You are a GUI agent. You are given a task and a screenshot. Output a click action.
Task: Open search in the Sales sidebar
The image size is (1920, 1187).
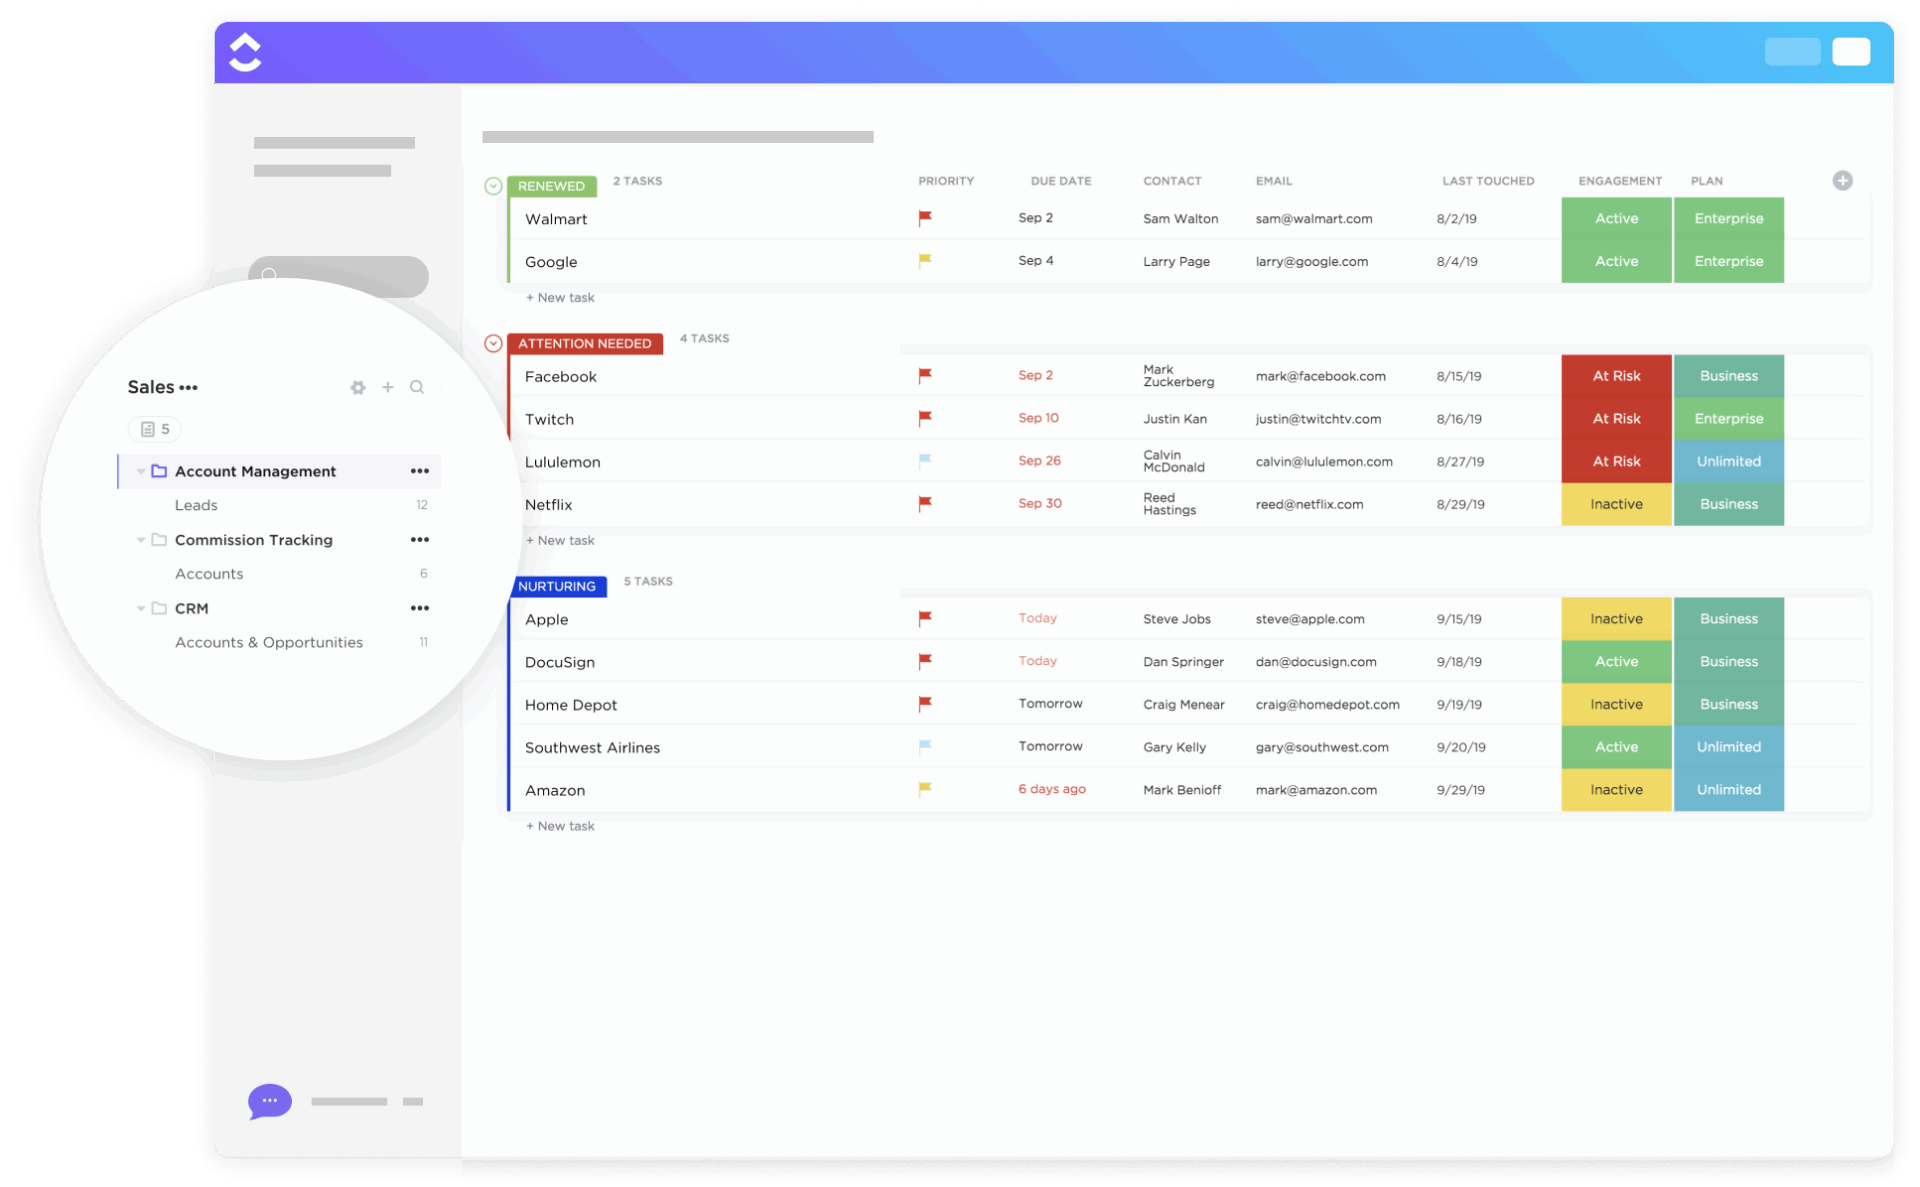click(417, 387)
